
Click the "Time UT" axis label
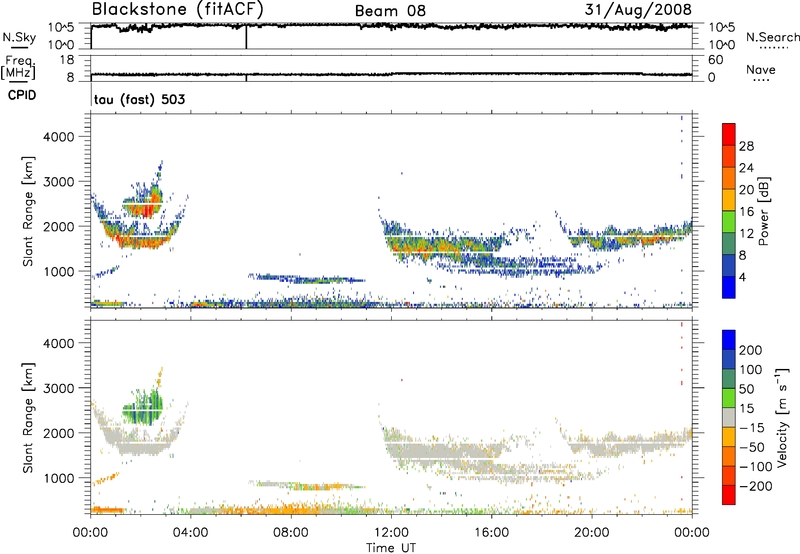[x=391, y=548]
